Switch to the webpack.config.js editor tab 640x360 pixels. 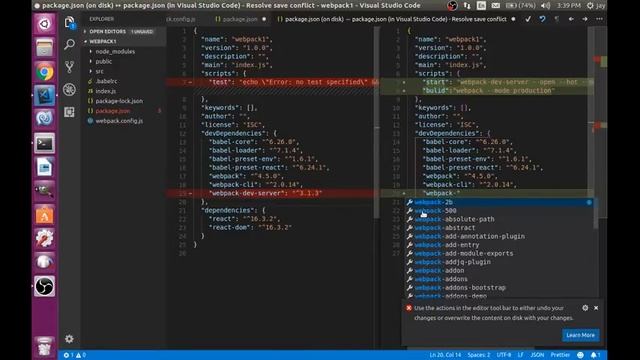[181, 19]
